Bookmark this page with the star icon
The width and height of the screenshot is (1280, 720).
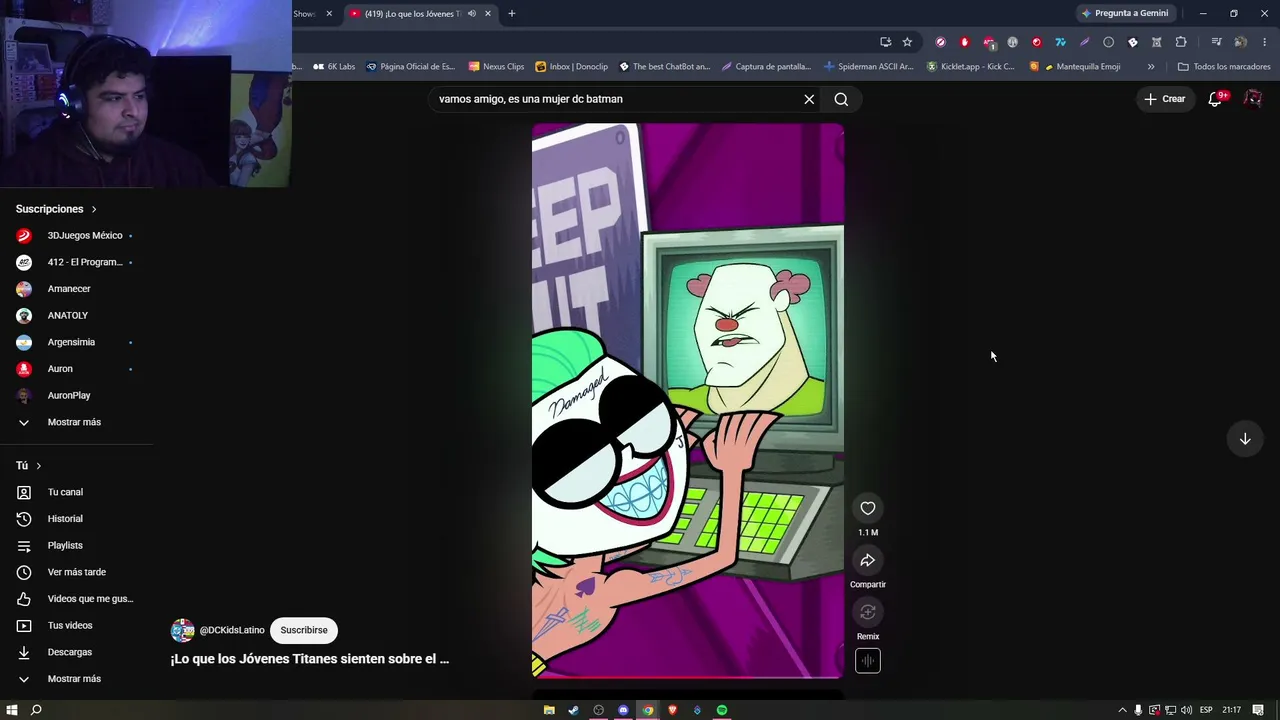907,42
